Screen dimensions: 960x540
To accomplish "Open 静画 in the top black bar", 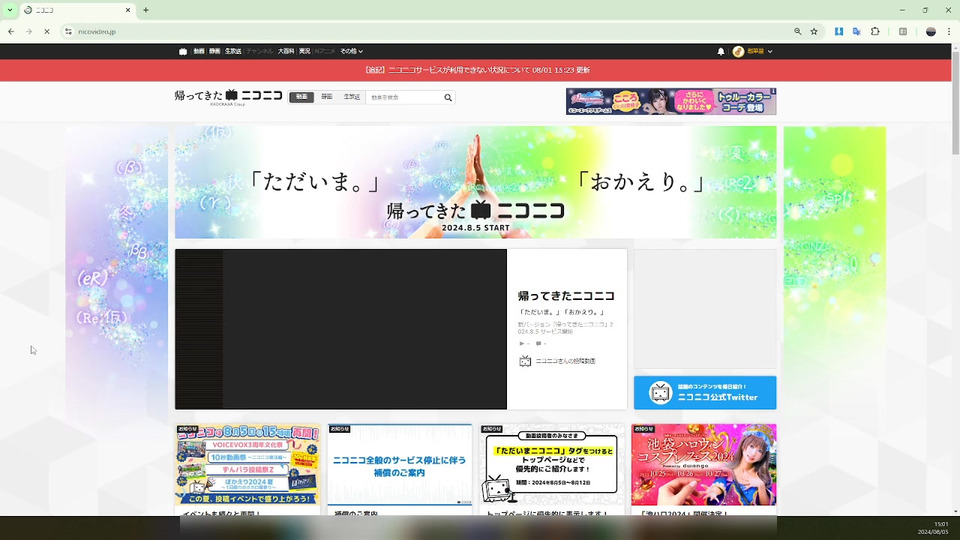I will tap(214, 51).
